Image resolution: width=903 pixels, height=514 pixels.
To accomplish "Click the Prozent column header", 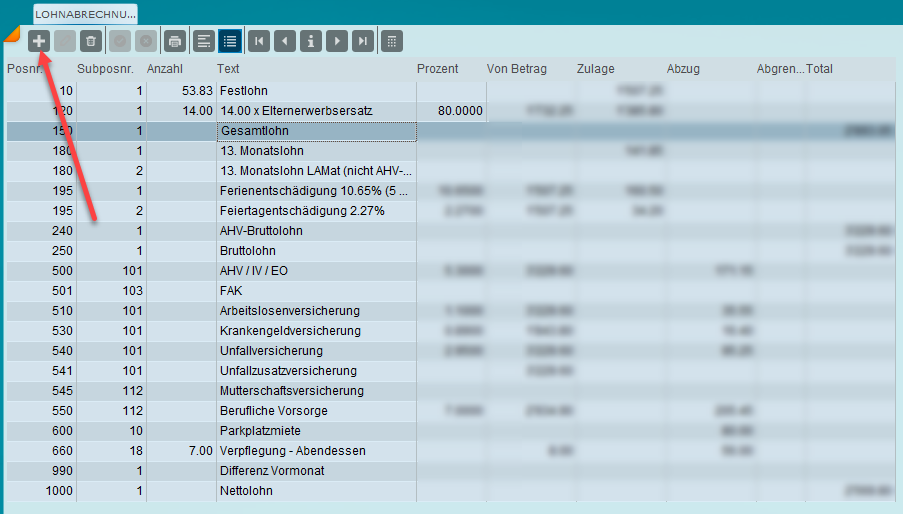I will (437, 69).
